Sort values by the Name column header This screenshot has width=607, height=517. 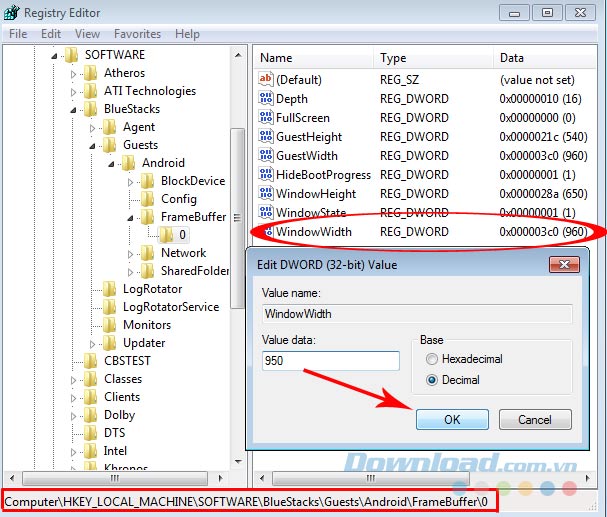point(314,58)
